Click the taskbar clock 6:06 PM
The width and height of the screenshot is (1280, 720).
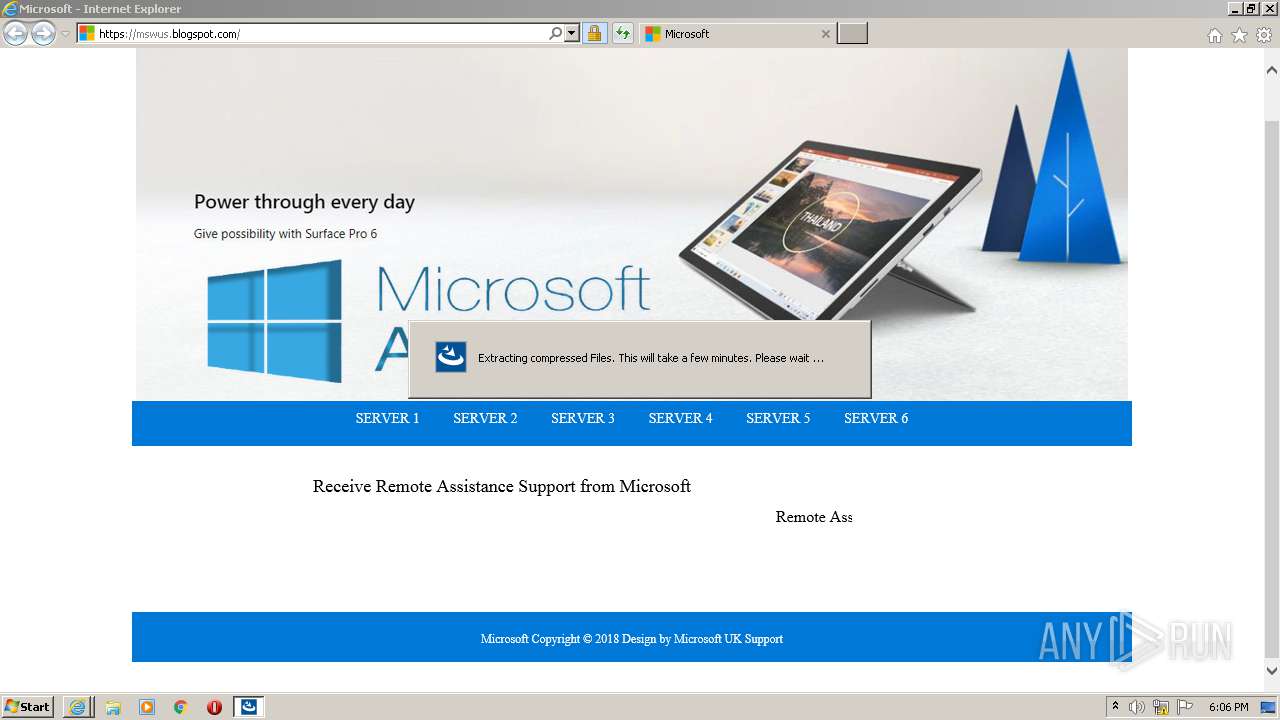click(1228, 707)
